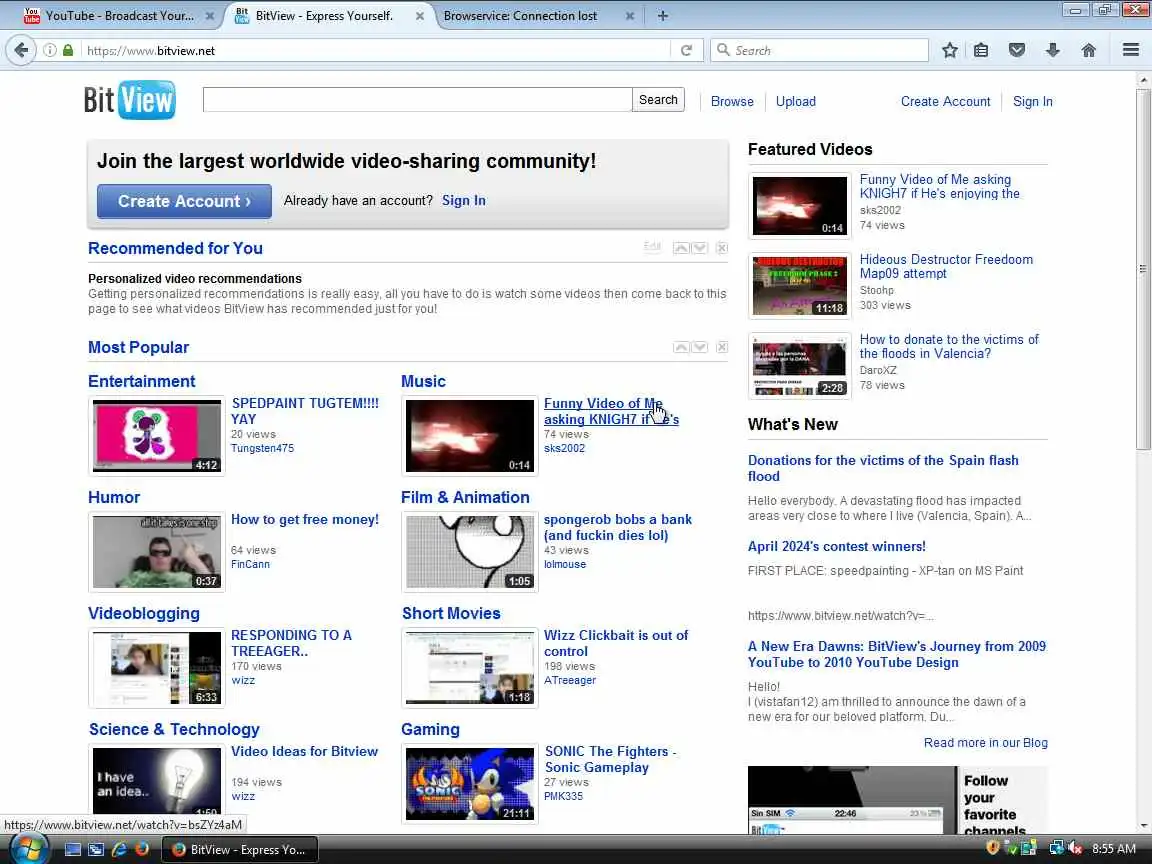
Task: Click the muted volume tray icon
Action: 1076,849
